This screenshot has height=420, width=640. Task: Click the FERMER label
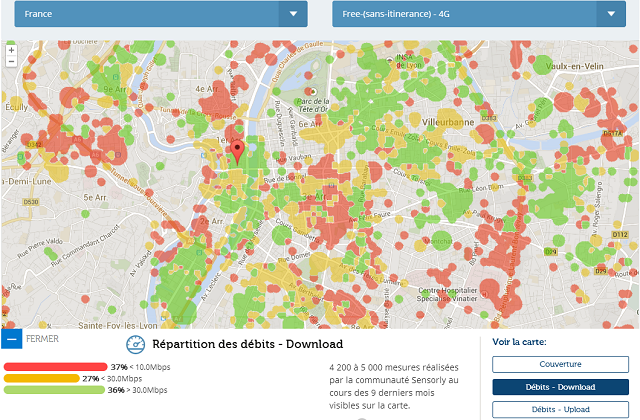[x=42, y=339]
